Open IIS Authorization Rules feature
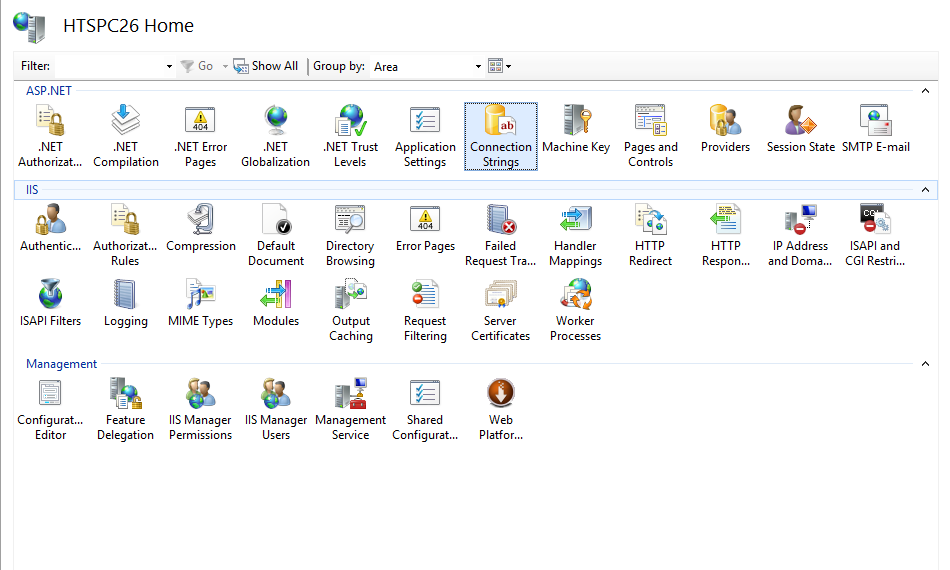The width and height of the screenshot is (950, 570). tap(125, 235)
